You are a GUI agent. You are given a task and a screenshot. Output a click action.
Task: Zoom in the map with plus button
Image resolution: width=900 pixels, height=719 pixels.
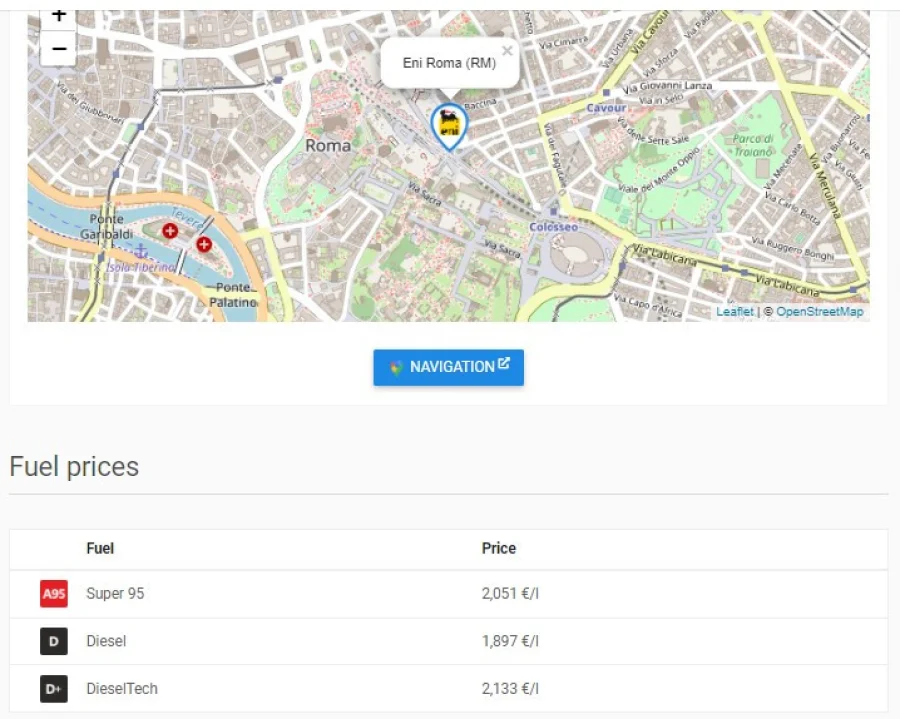pyautogui.click(x=59, y=17)
